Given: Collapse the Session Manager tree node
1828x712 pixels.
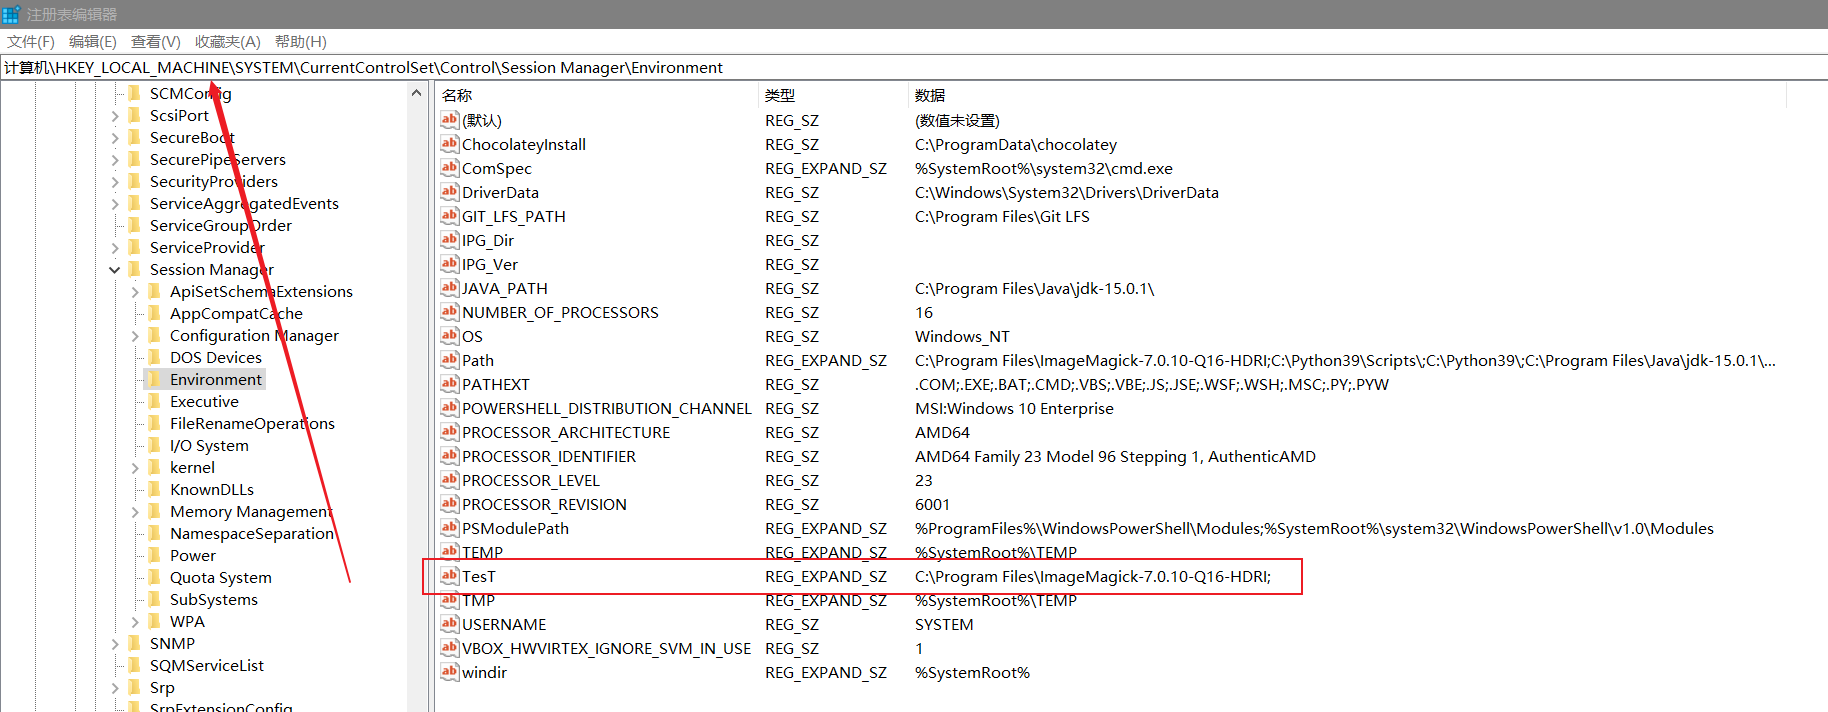Looking at the screenshot, I should 115,270.
